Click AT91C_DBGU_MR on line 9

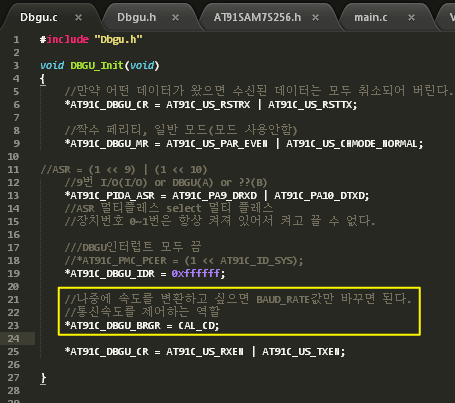(x=109, y=144)
